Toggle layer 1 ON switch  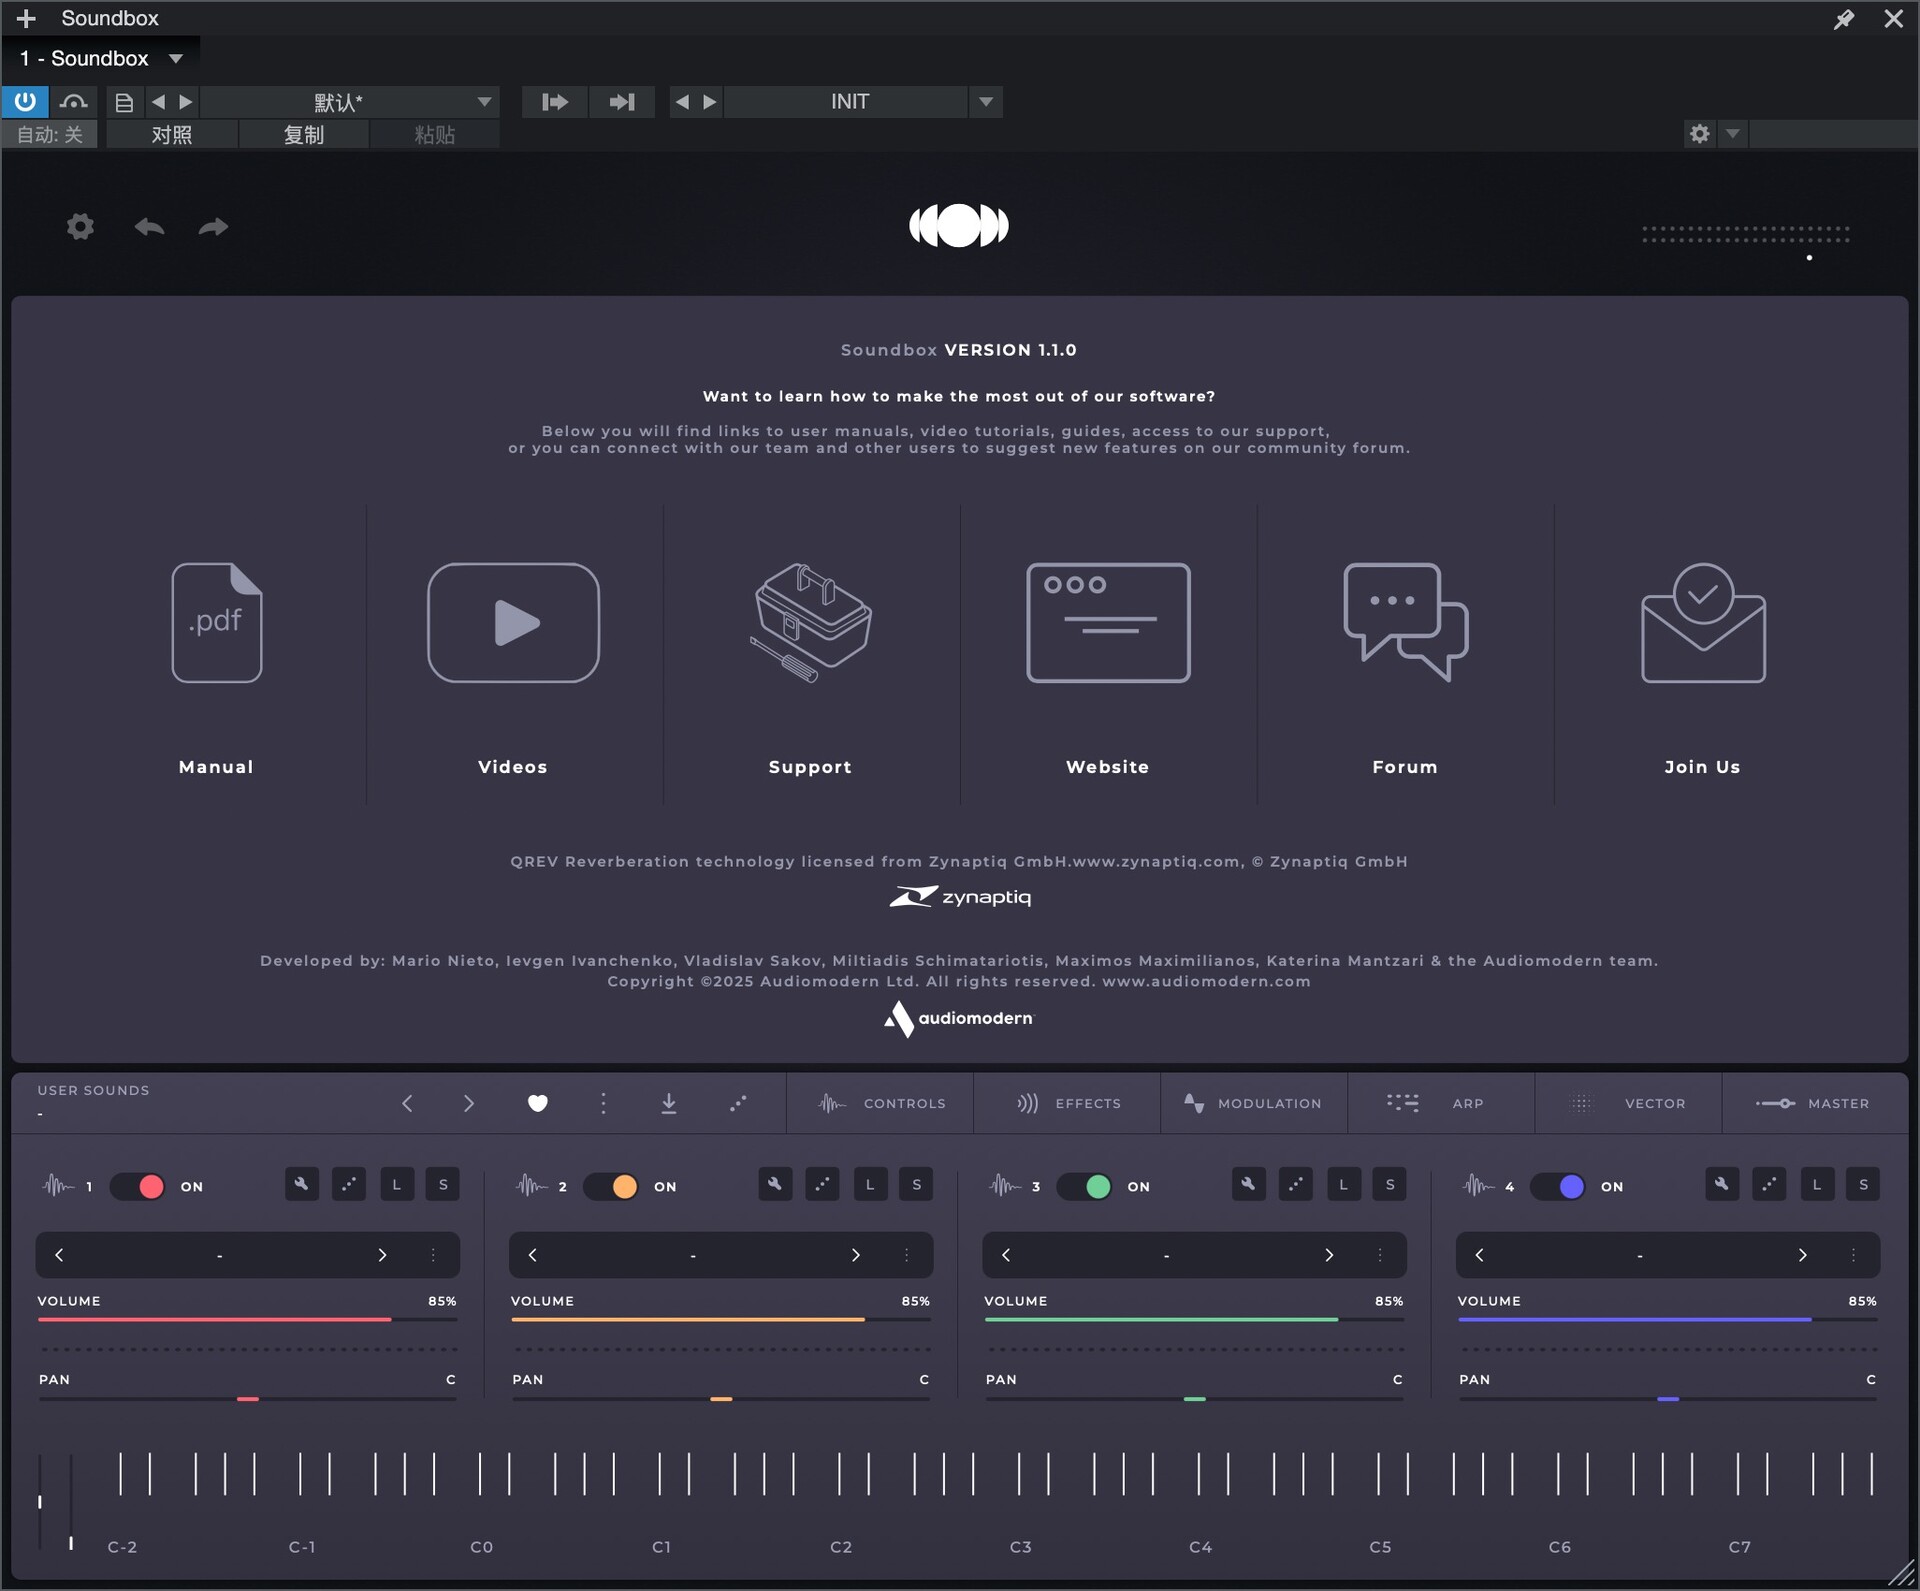(138, 1187)
